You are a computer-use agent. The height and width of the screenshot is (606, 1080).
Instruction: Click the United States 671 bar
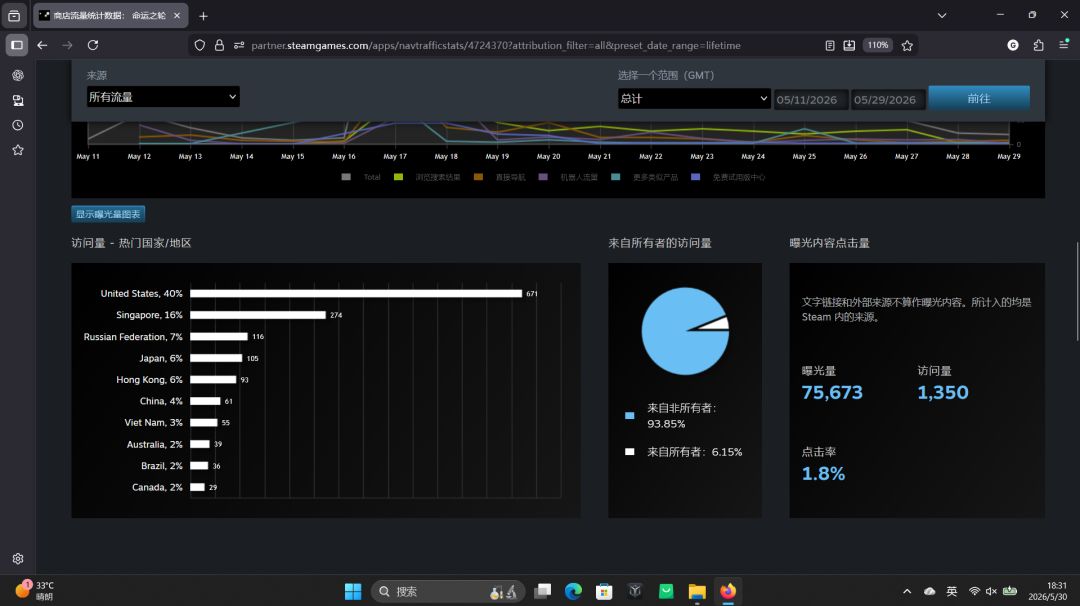[x=356, y=293]
